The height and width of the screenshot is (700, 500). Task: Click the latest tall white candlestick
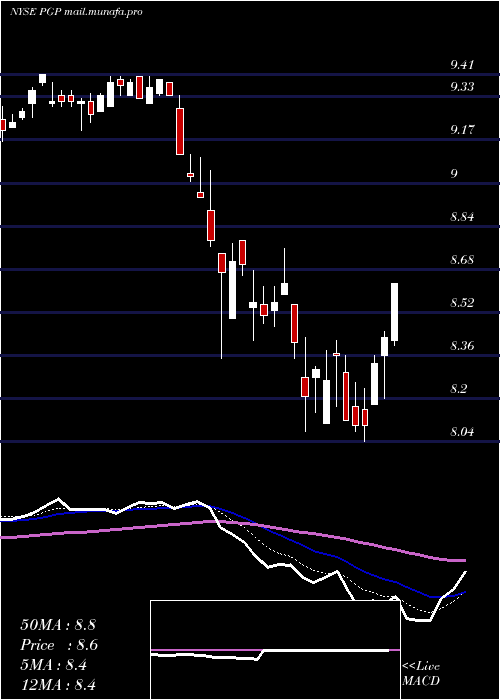(x=395, y=312)
